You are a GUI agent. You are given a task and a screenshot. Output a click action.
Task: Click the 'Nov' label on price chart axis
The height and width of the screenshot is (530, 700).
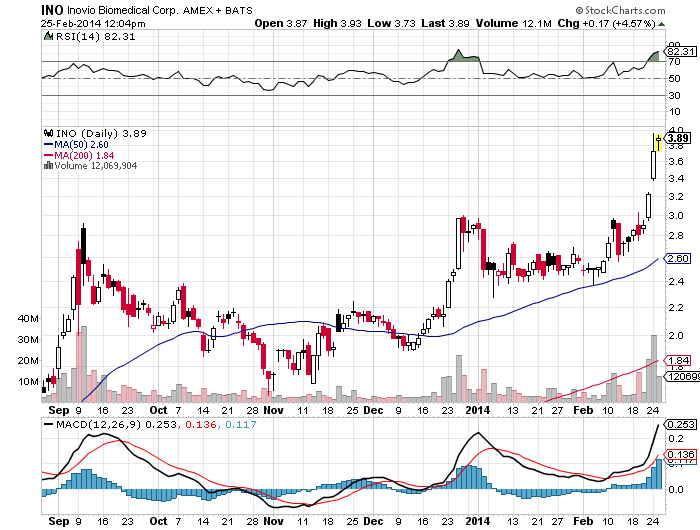tap(273, 410)
